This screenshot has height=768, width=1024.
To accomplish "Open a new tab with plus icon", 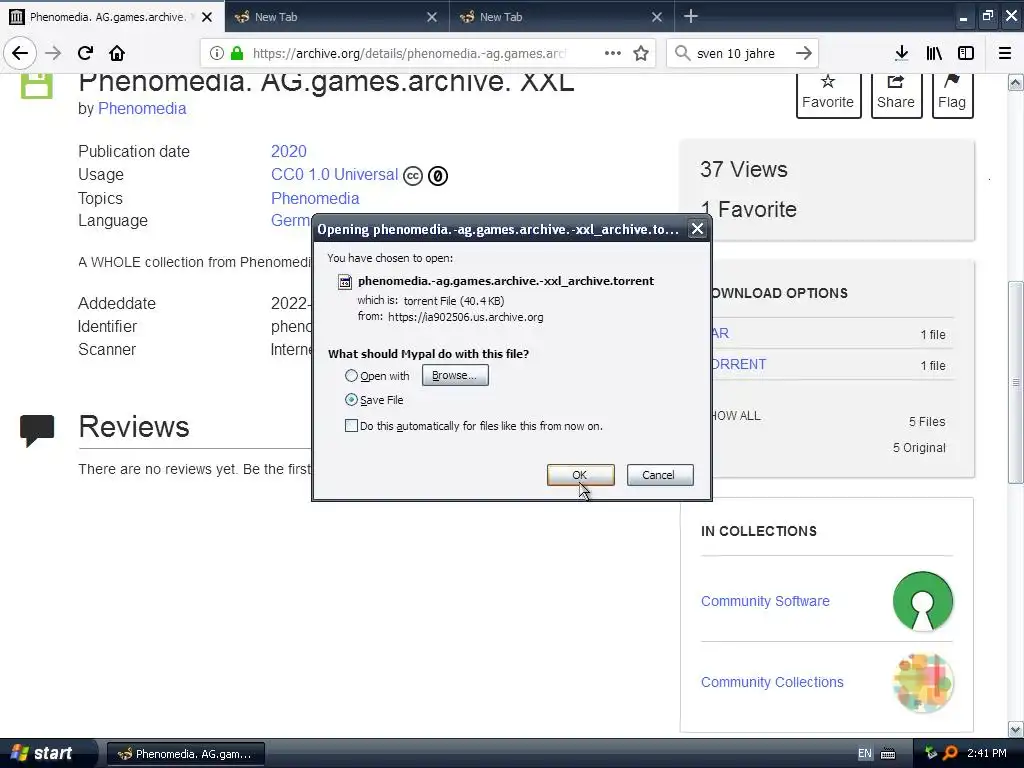I will click(x=691, y=16).
